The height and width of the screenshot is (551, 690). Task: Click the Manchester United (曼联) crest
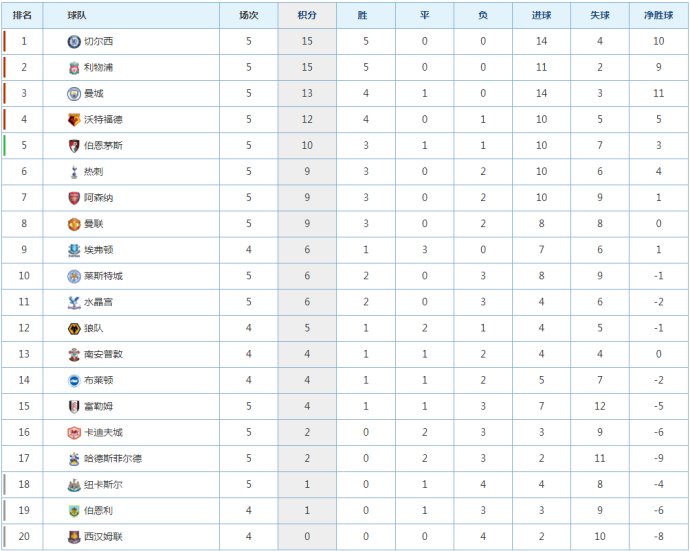click(74, 224)
